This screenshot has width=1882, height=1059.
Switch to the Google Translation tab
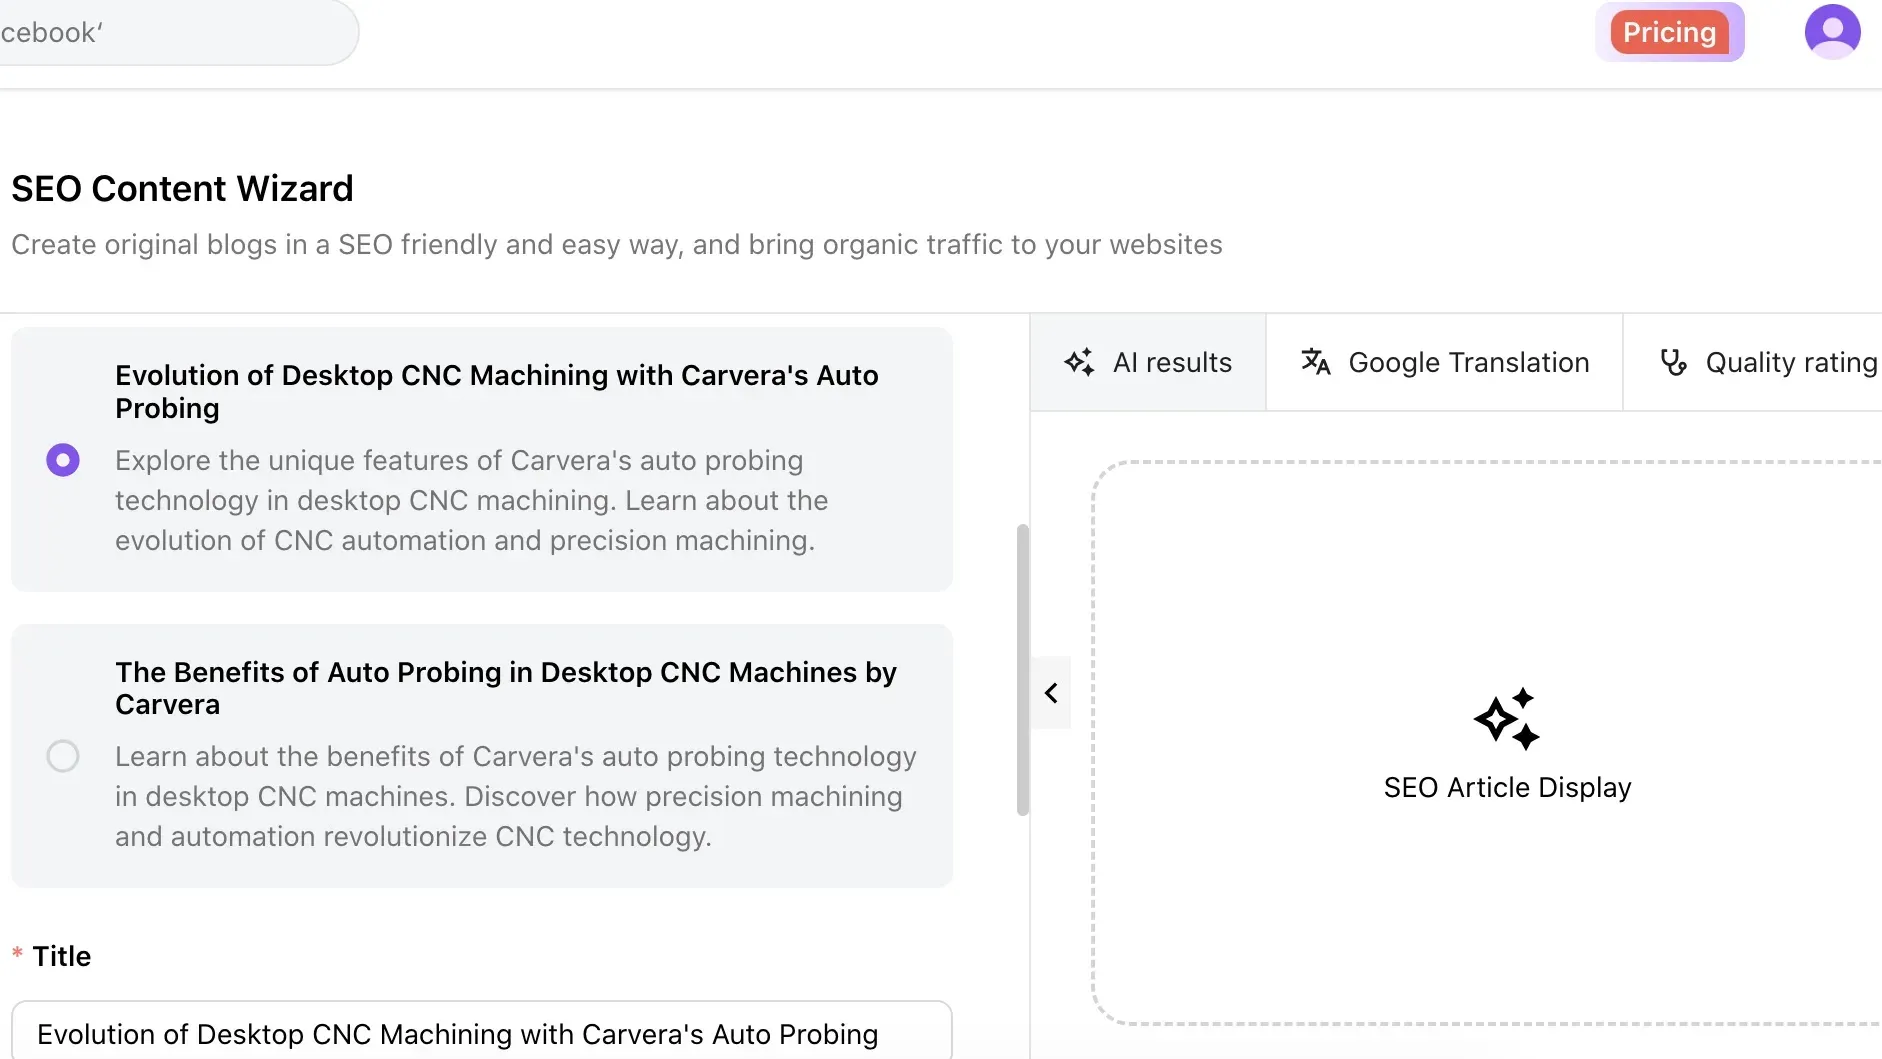[x=1467, y=362]
